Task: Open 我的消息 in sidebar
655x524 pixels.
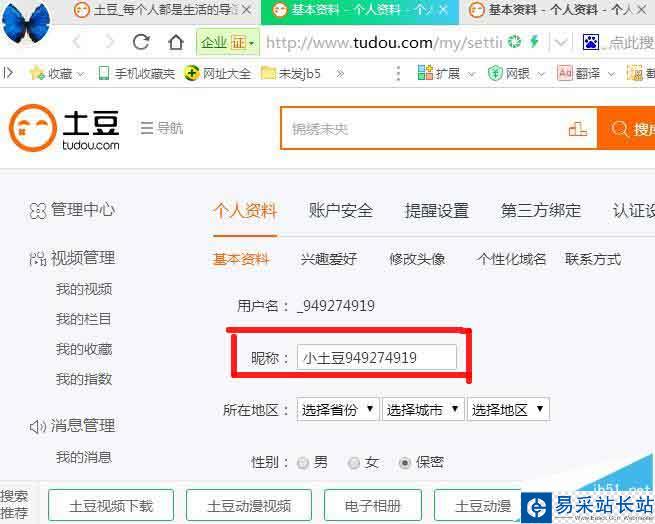Action: tap(84, 457)
